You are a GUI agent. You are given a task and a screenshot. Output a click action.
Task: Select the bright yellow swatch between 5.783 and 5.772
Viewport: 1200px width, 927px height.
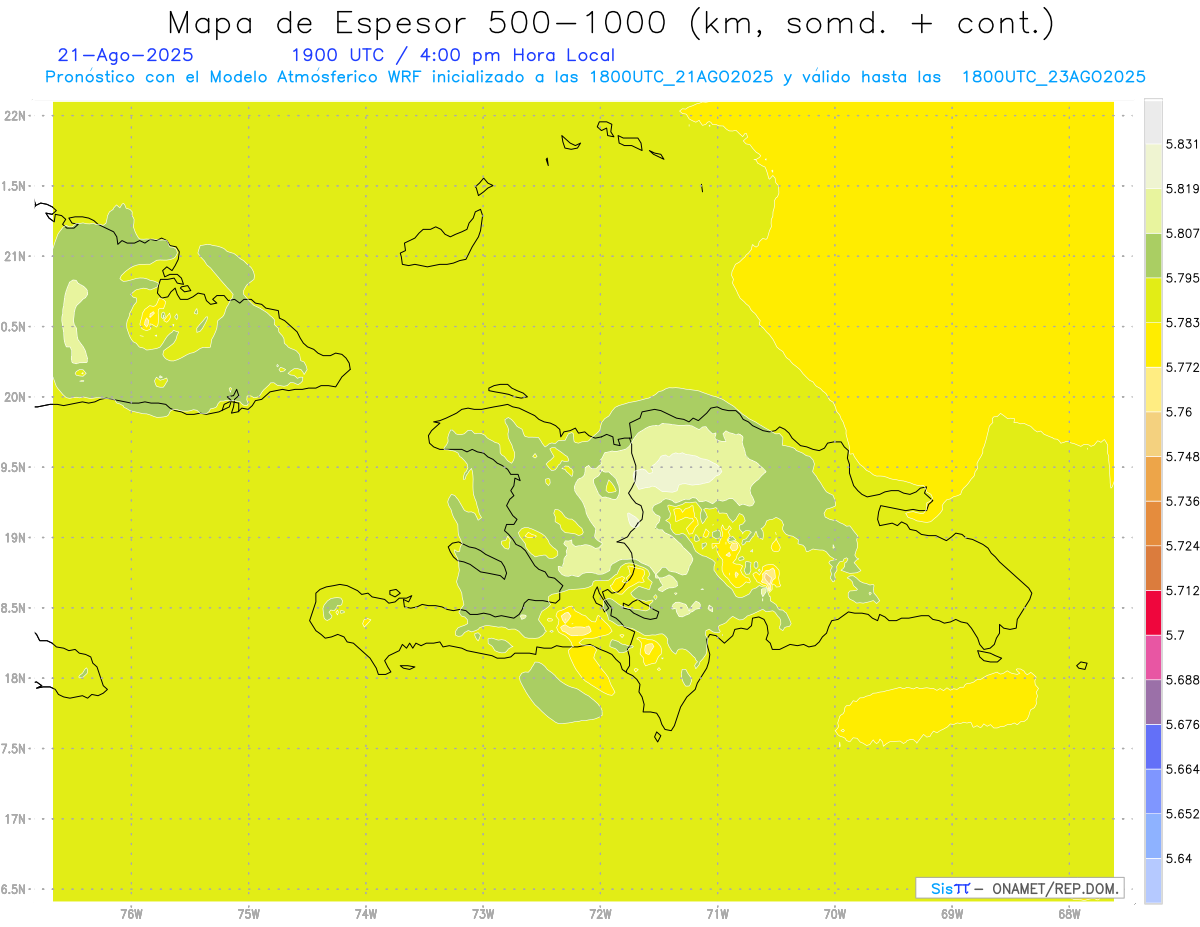point(1153,344)
